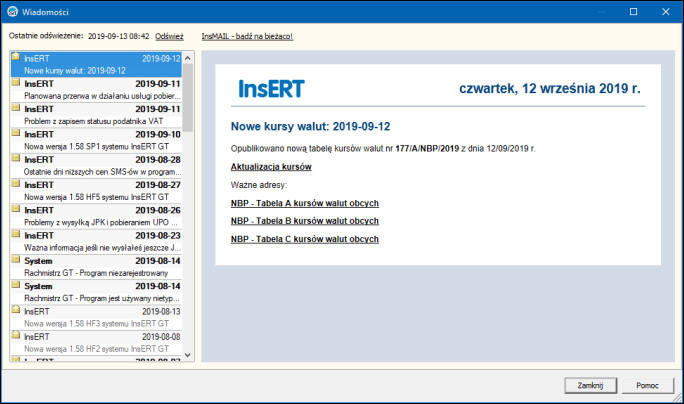Select message Rachmistrz GT - Program niezarejestrowany
The width and height of the screenshot is (684, 404).
96,267
